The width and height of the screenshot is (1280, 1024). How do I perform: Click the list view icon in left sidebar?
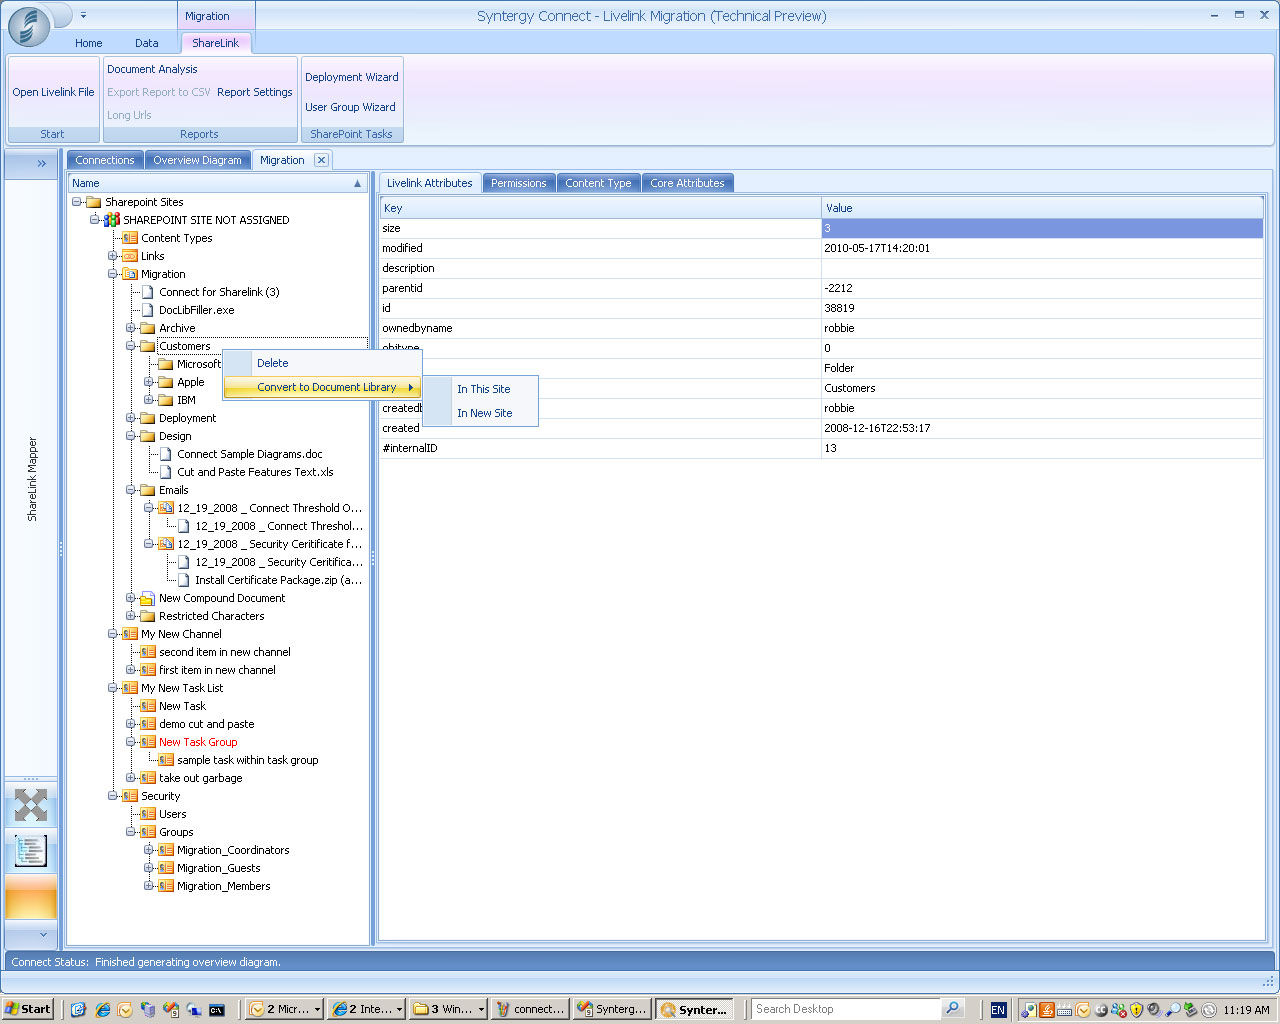[x=31, y=851]
